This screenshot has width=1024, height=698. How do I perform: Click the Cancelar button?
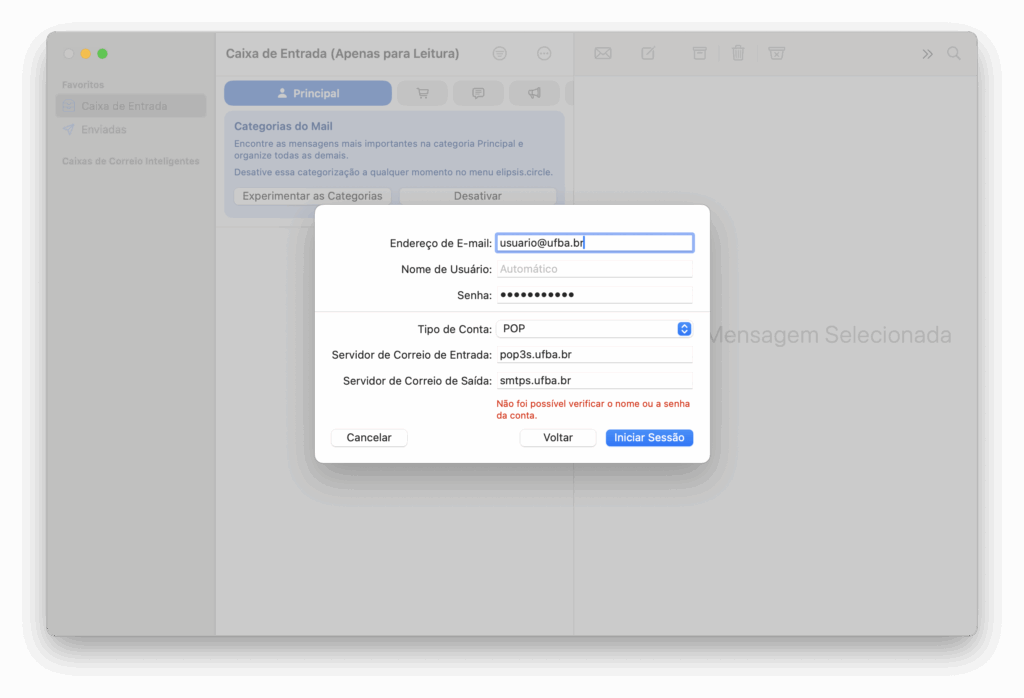pos(368,438)
